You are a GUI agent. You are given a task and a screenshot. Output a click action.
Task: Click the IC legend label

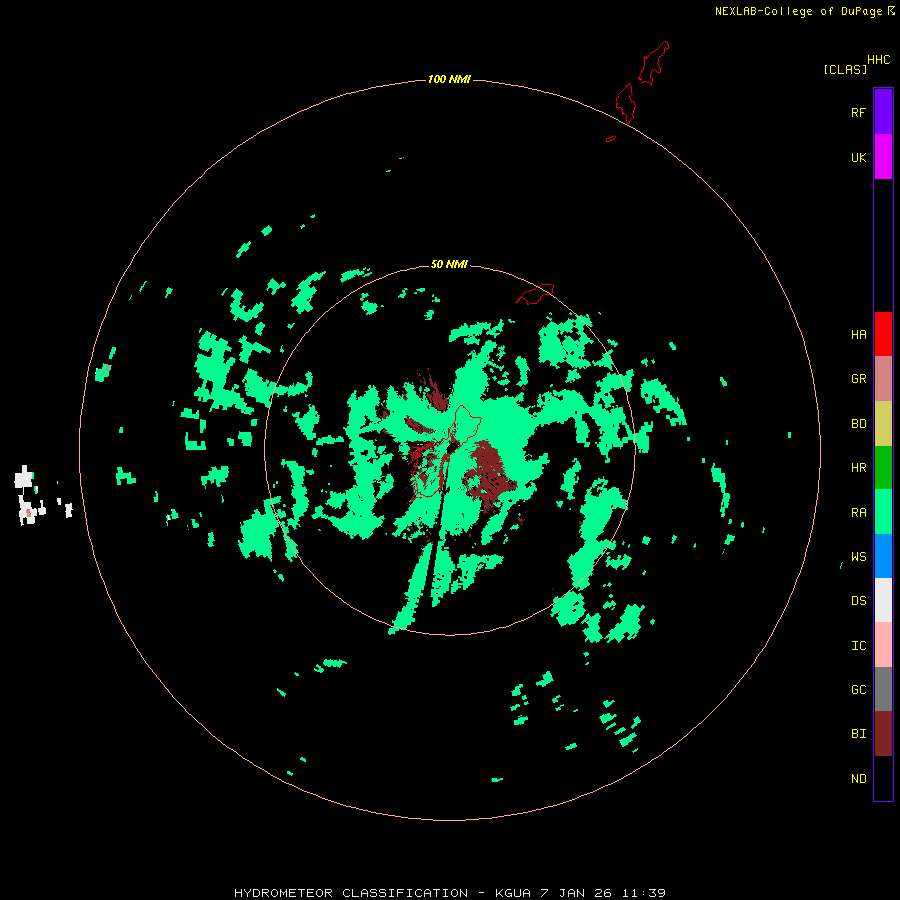point(858,646)
